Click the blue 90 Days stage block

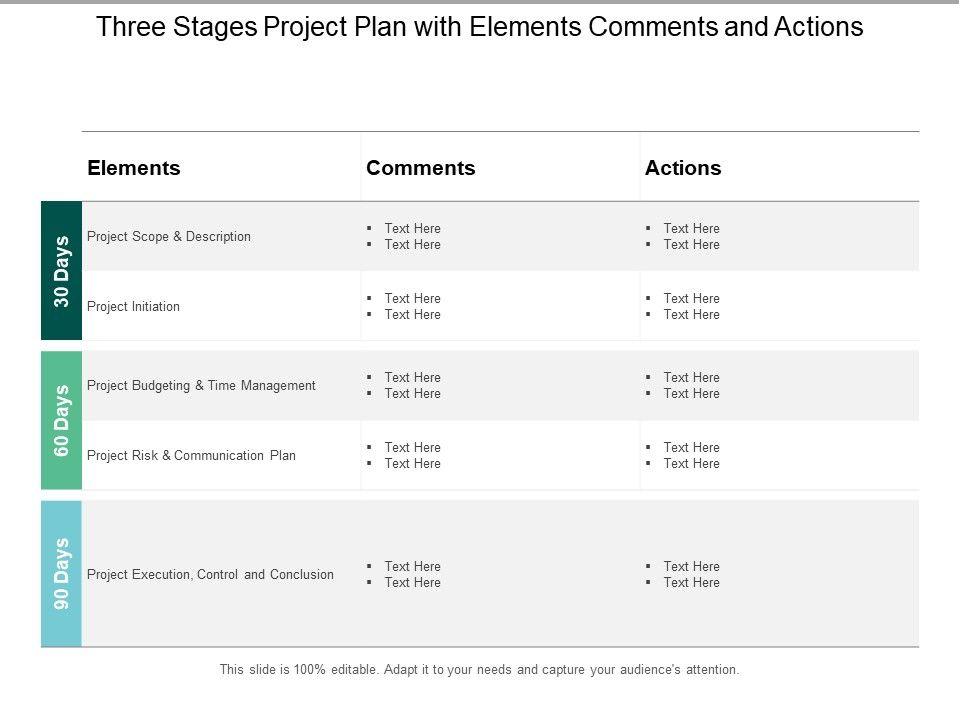tap(62, 574)
